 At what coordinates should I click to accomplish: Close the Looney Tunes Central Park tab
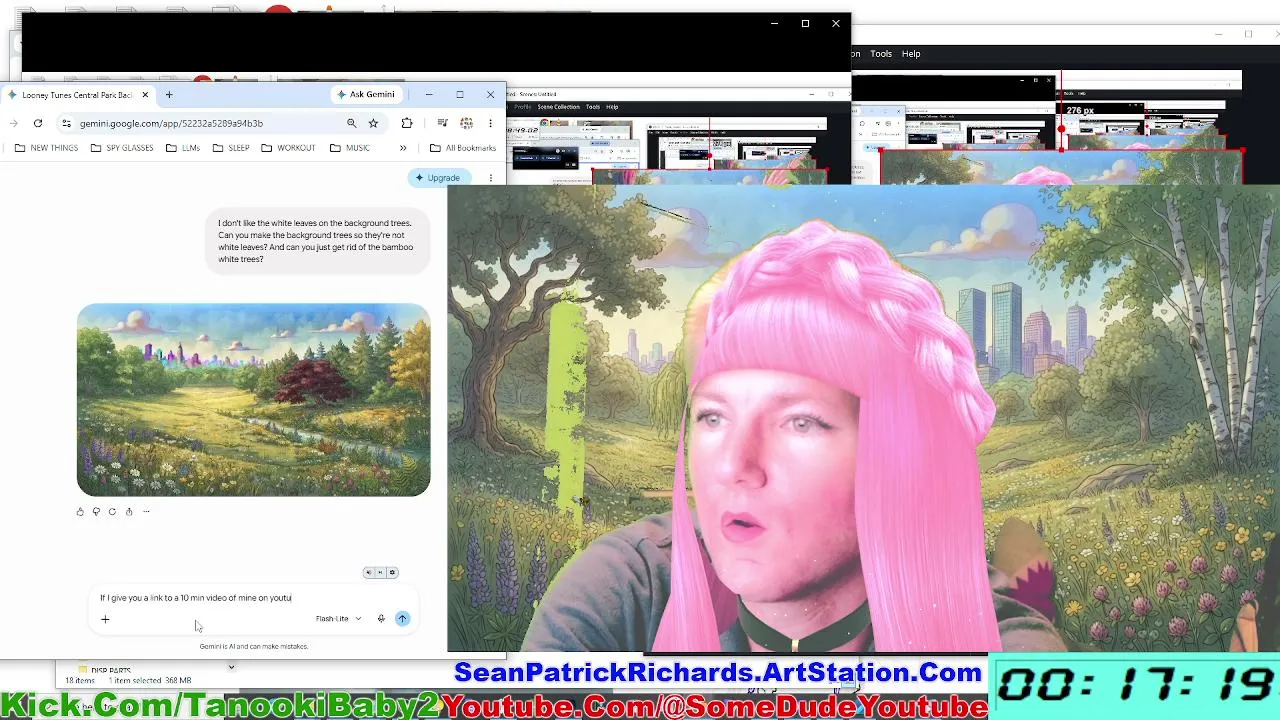[145, 95]
